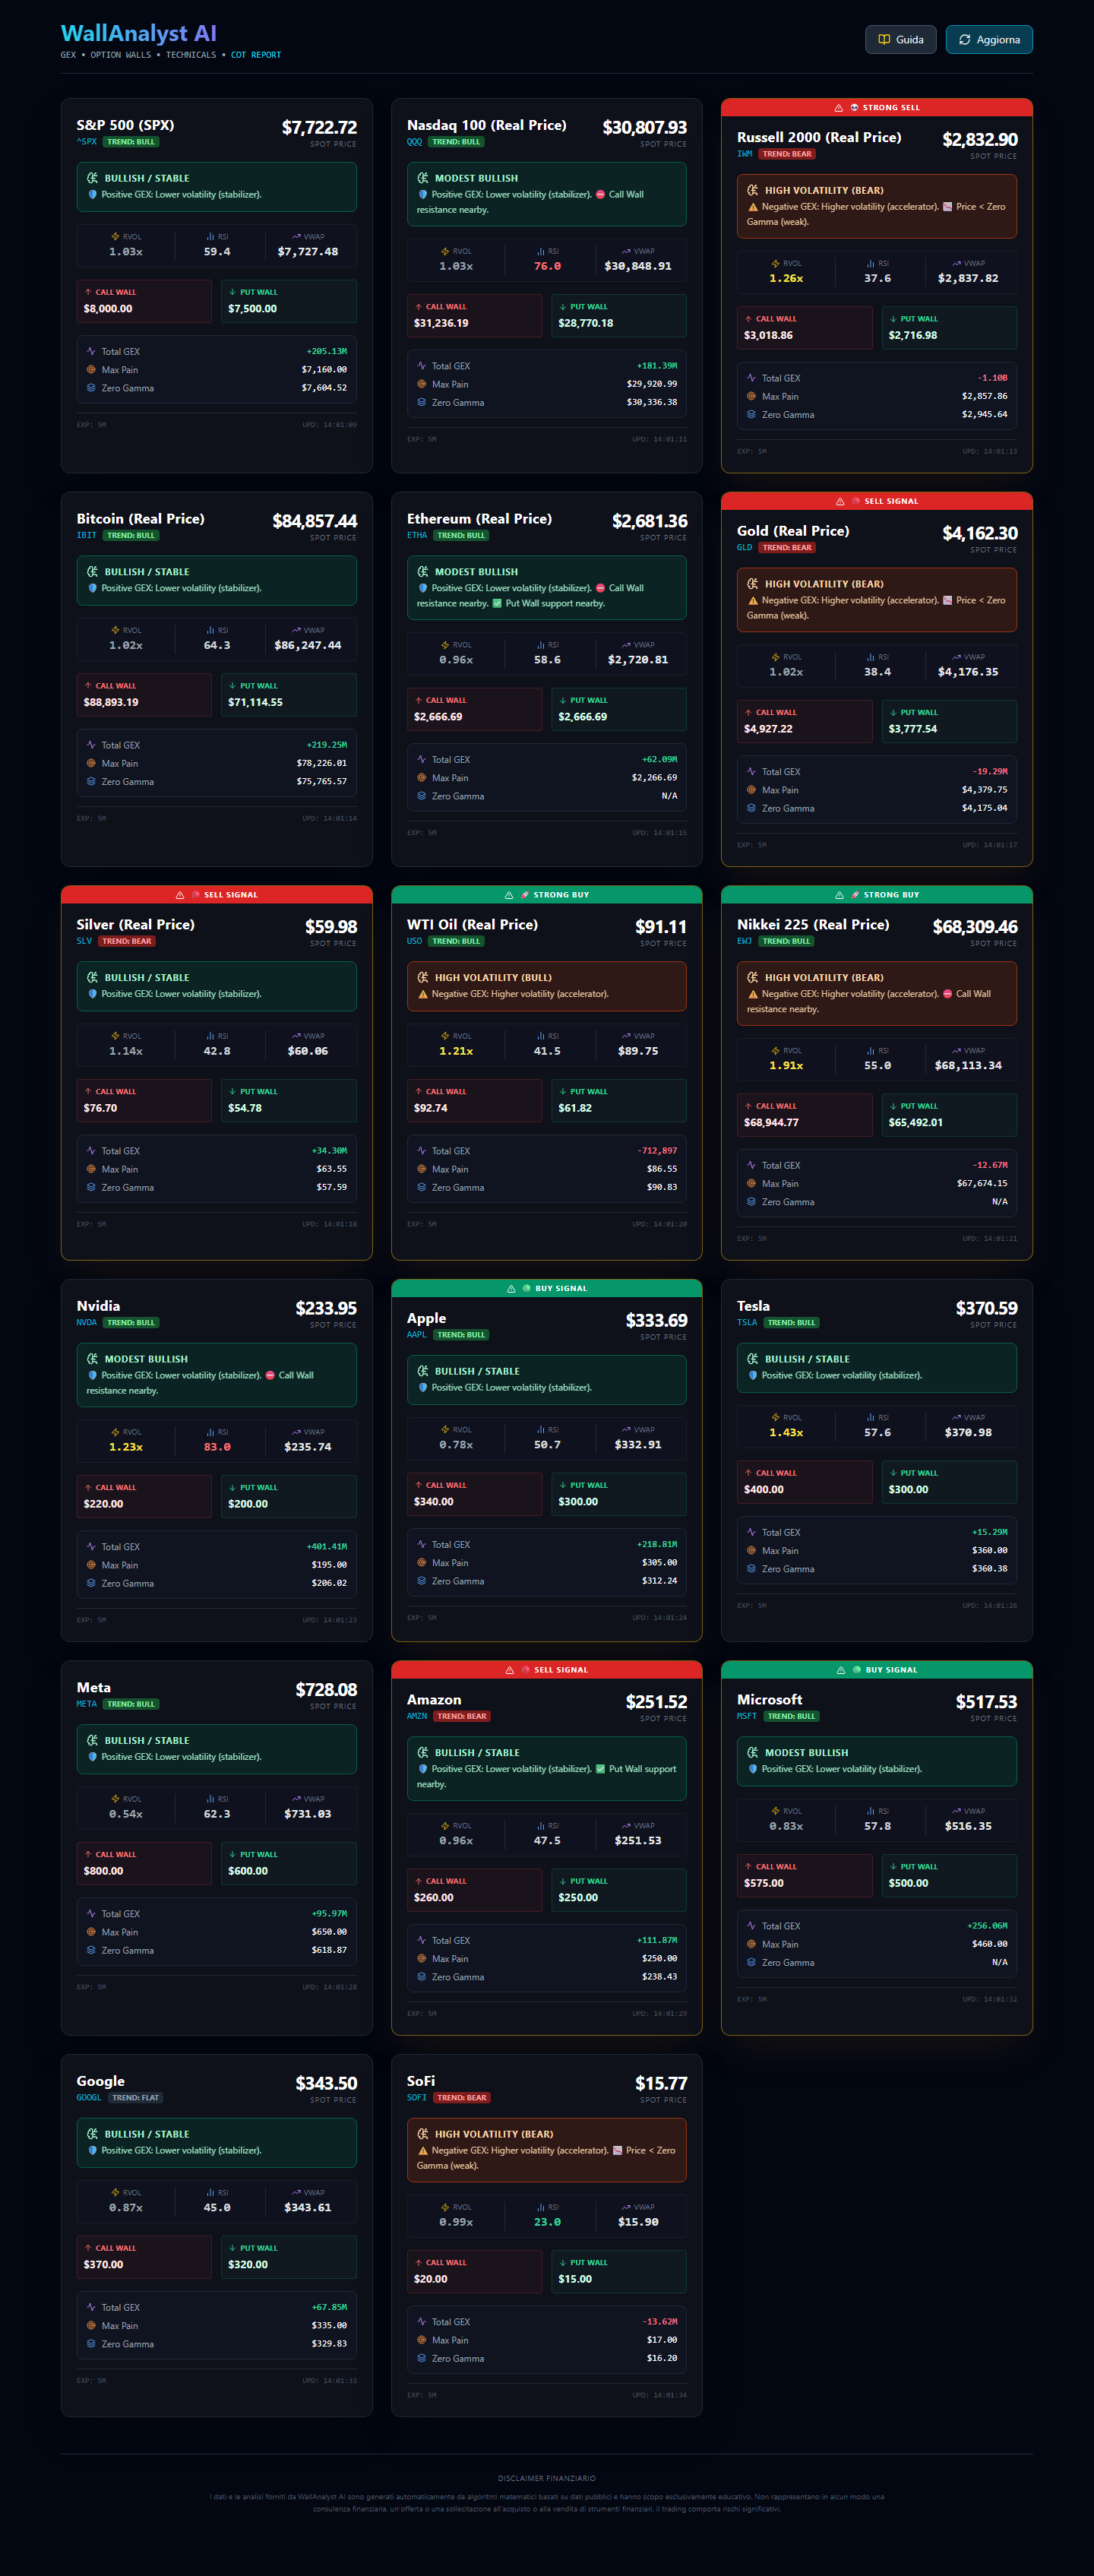
Task: Click the RSI bars icon on SoFi card
Action: (x=541, y=2207)
